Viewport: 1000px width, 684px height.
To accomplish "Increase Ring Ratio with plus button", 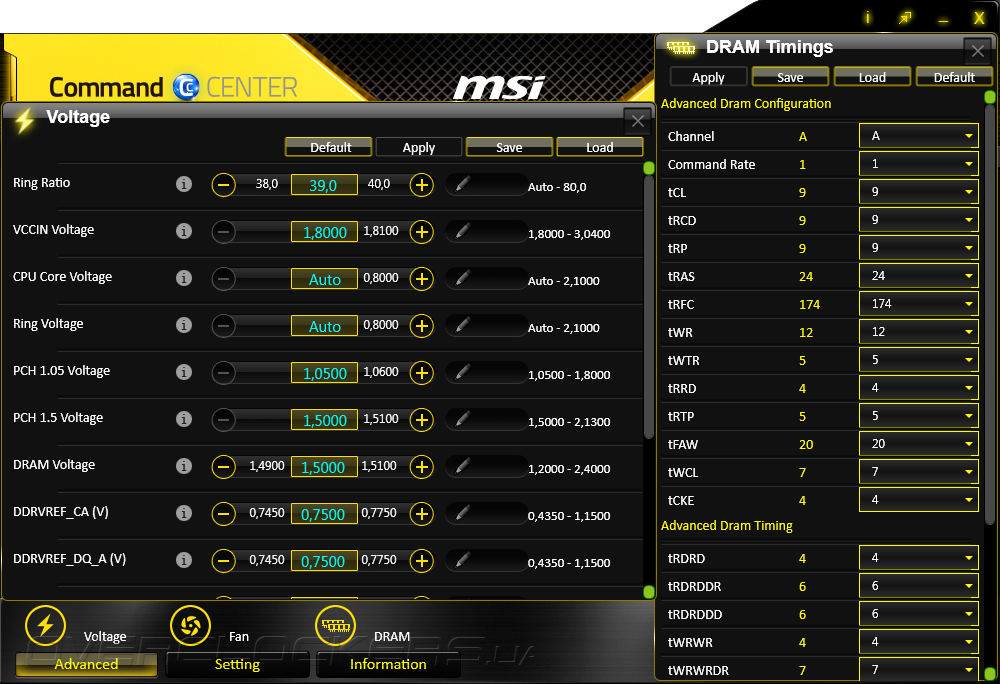I will click(422, 185).
